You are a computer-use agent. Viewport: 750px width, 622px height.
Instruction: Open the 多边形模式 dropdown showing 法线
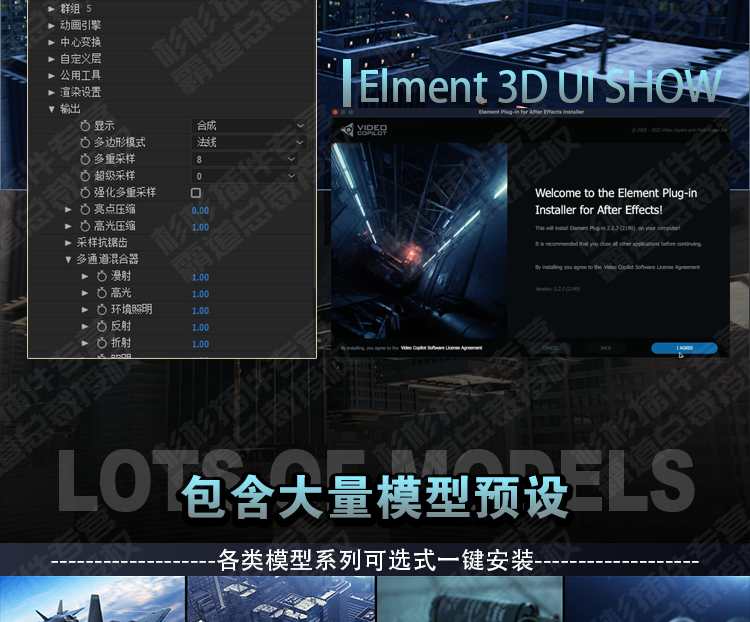point(249,143)
